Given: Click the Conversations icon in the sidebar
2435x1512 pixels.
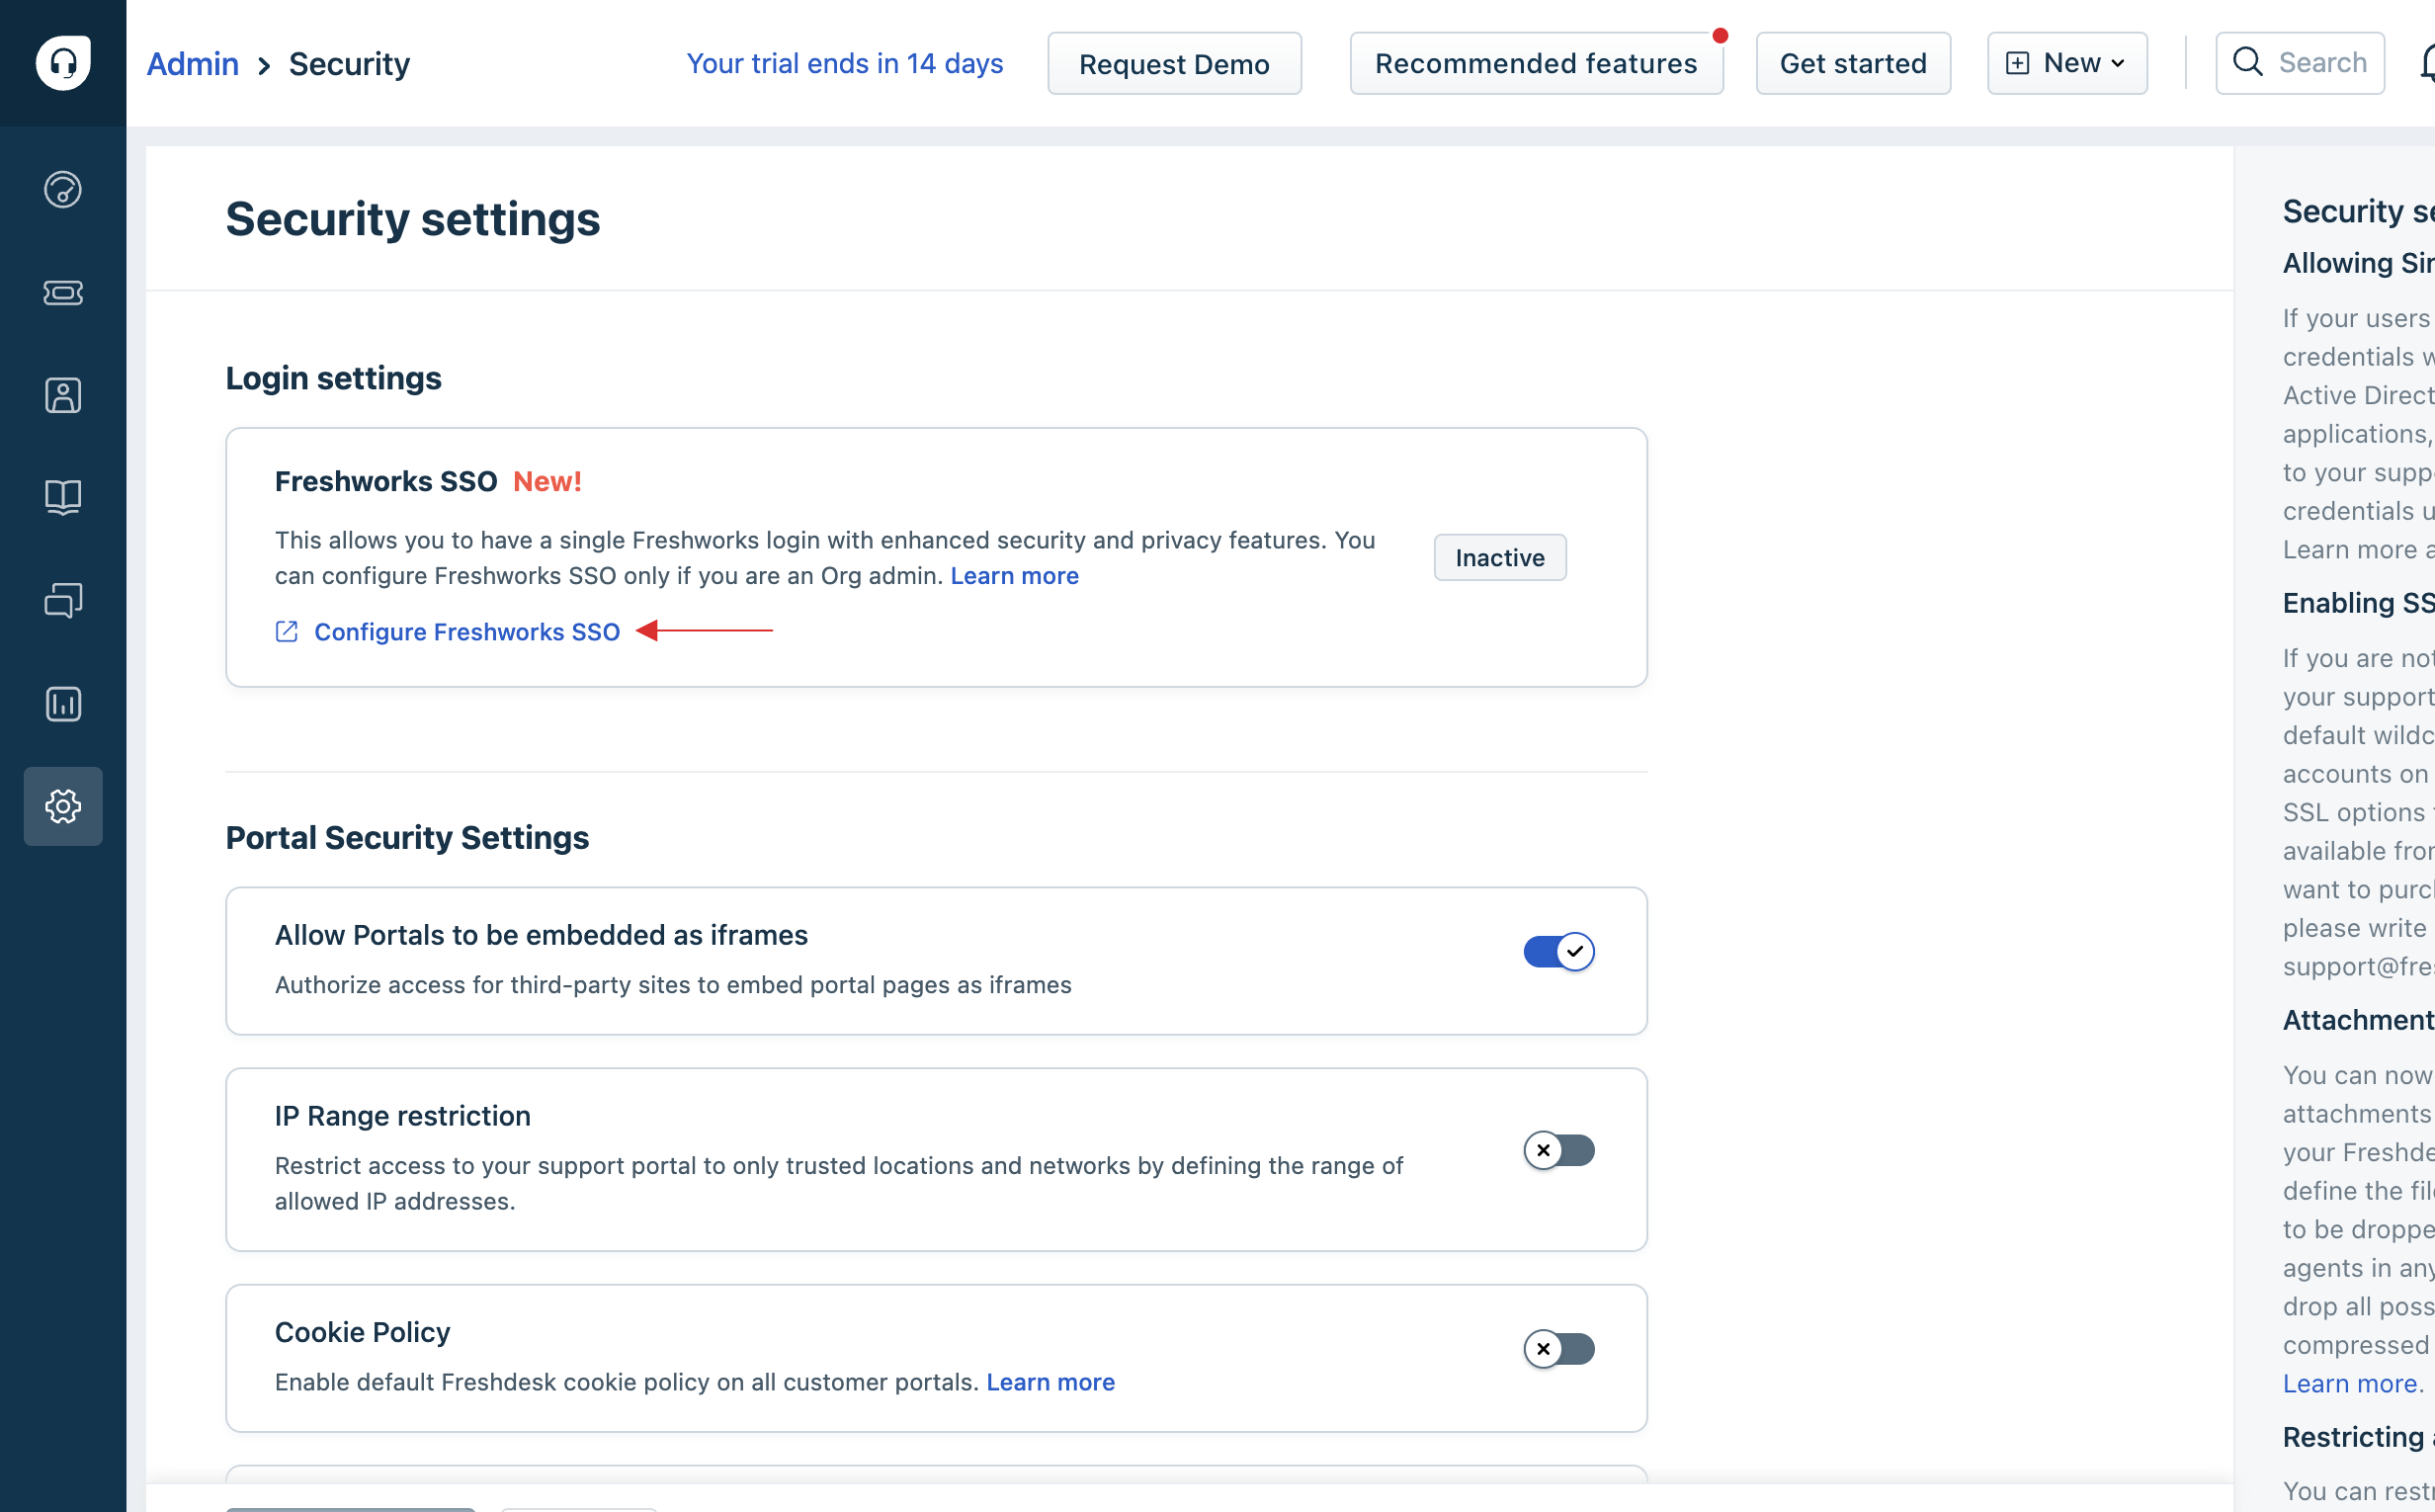Looking at the screenshot, I should (62, 601).
